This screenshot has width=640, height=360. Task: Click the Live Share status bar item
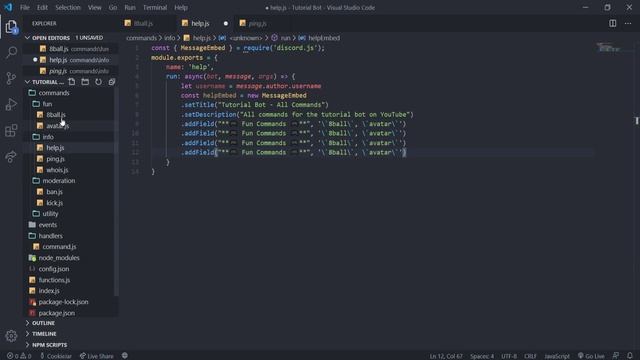97,356
